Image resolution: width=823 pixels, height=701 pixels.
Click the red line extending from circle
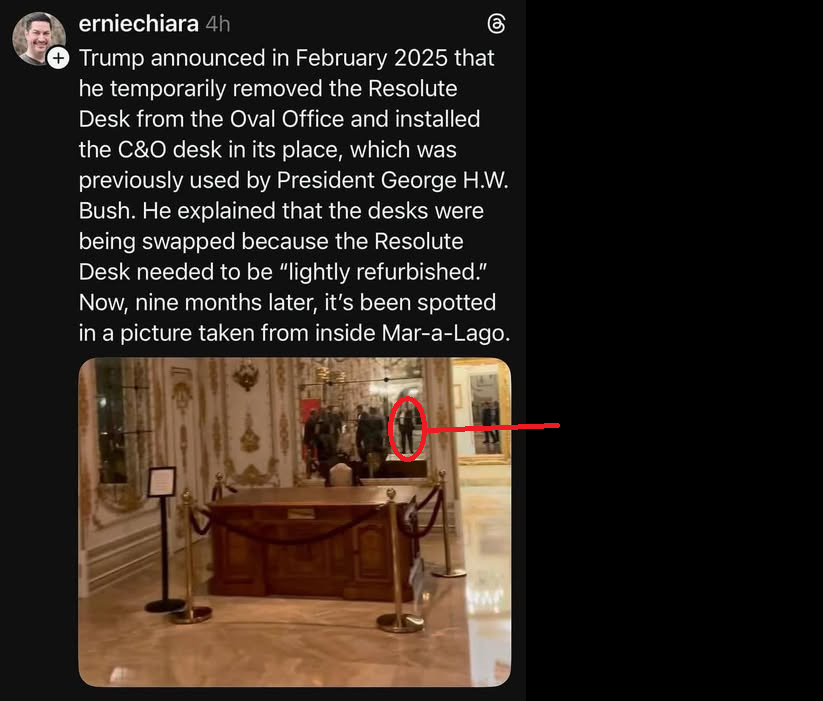[x=491, y=428]
